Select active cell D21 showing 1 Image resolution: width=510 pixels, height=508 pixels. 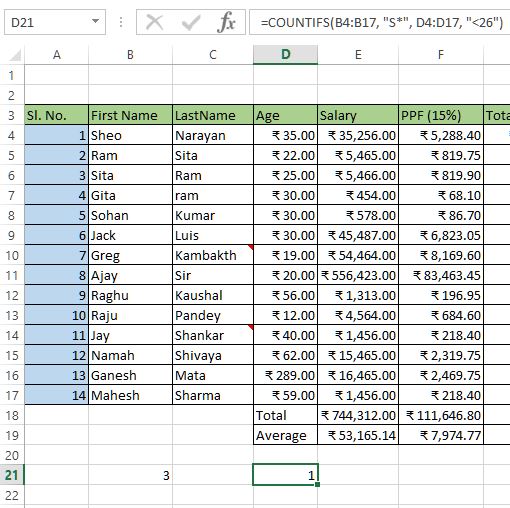[285, 474]
